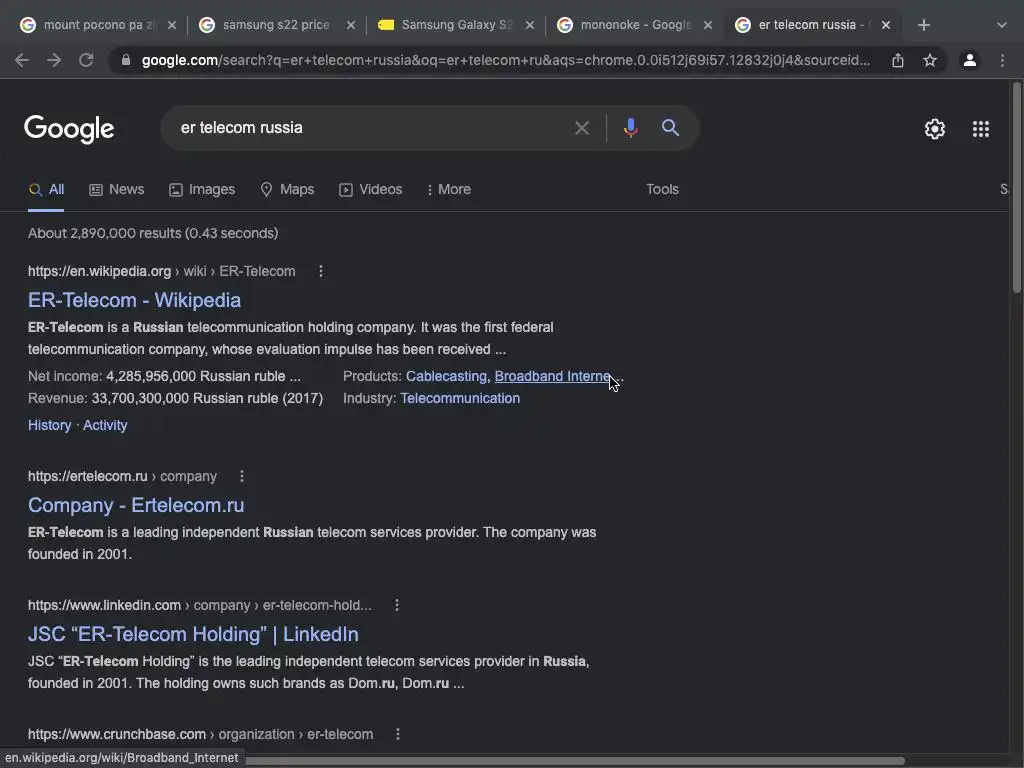Open Chrome three-dot menu
The height and width of the screenshot is (768, 1024).
[x=1002, y=60]
